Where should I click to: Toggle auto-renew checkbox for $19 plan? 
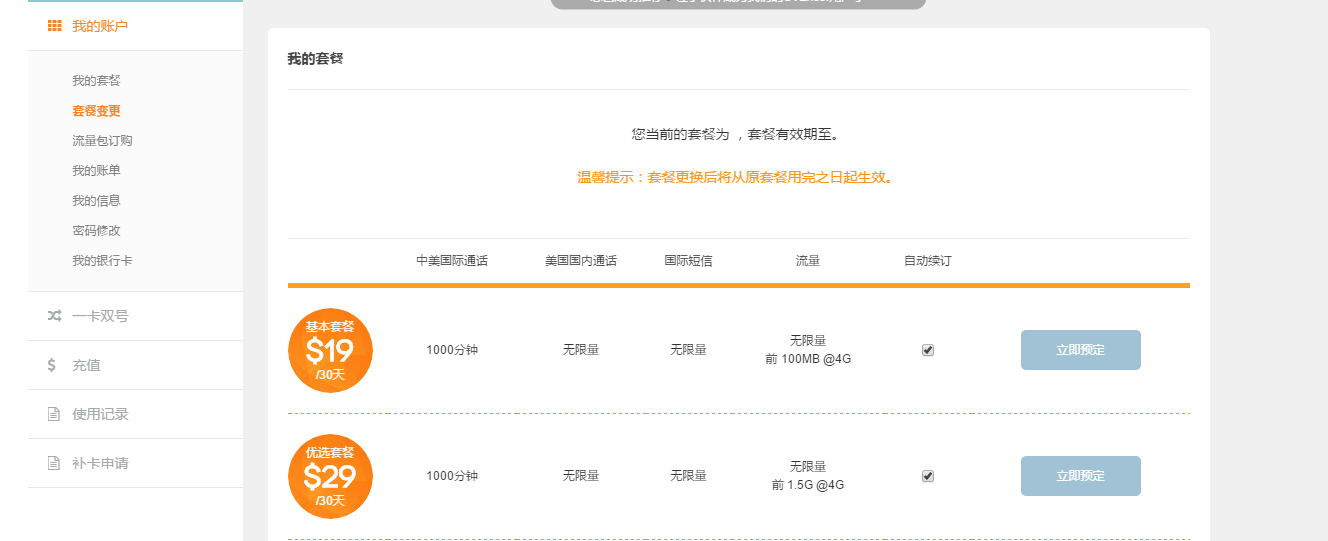coord(928,350)
